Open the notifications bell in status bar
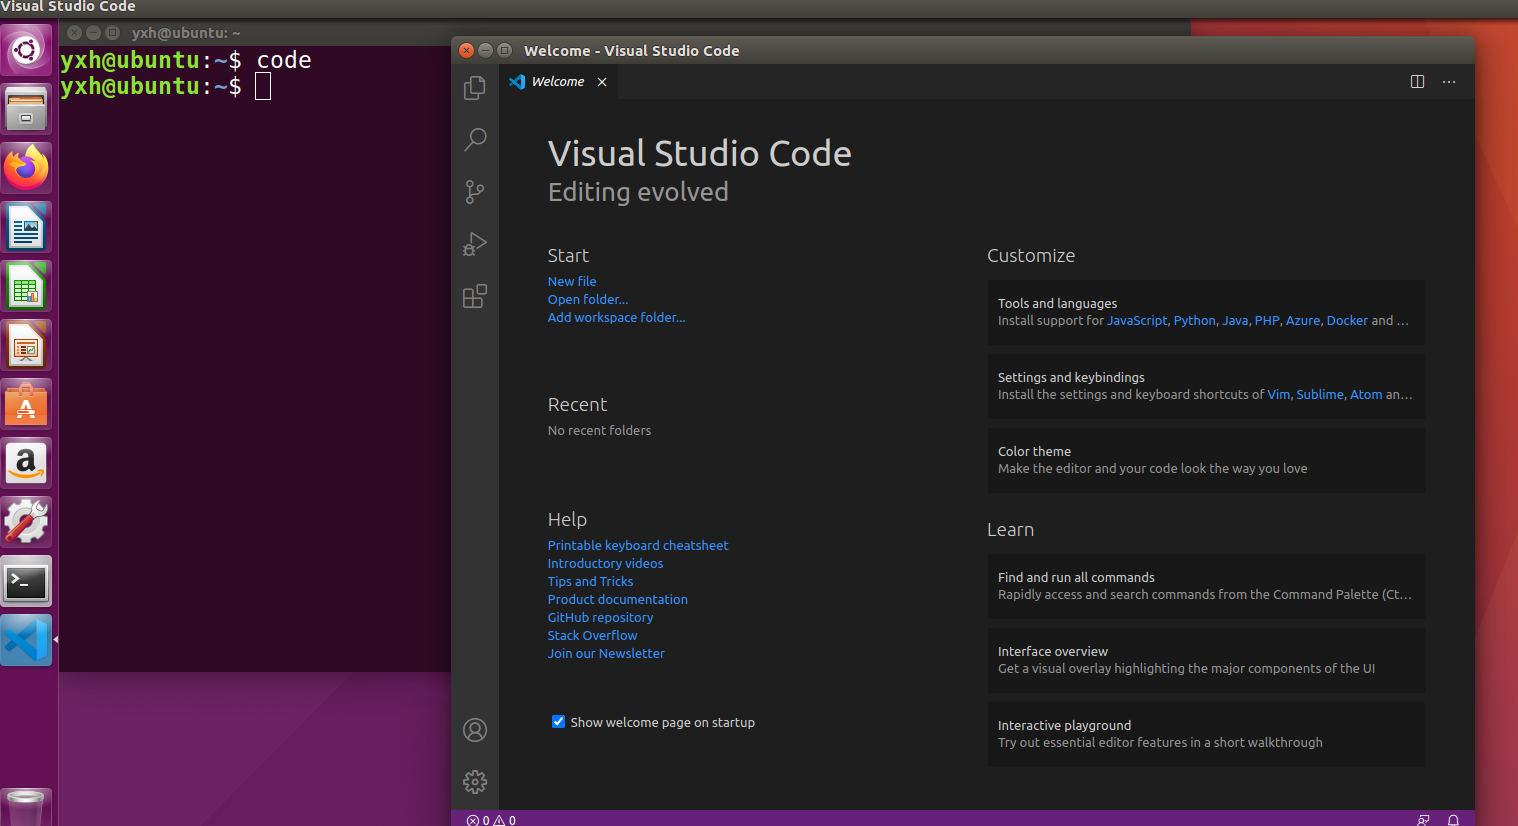1518x826 pixels. point(1453,819)
